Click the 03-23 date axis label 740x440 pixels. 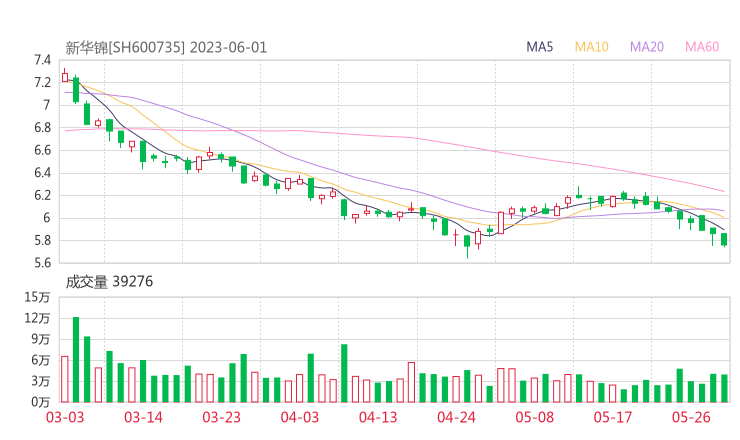pos(221,417)
